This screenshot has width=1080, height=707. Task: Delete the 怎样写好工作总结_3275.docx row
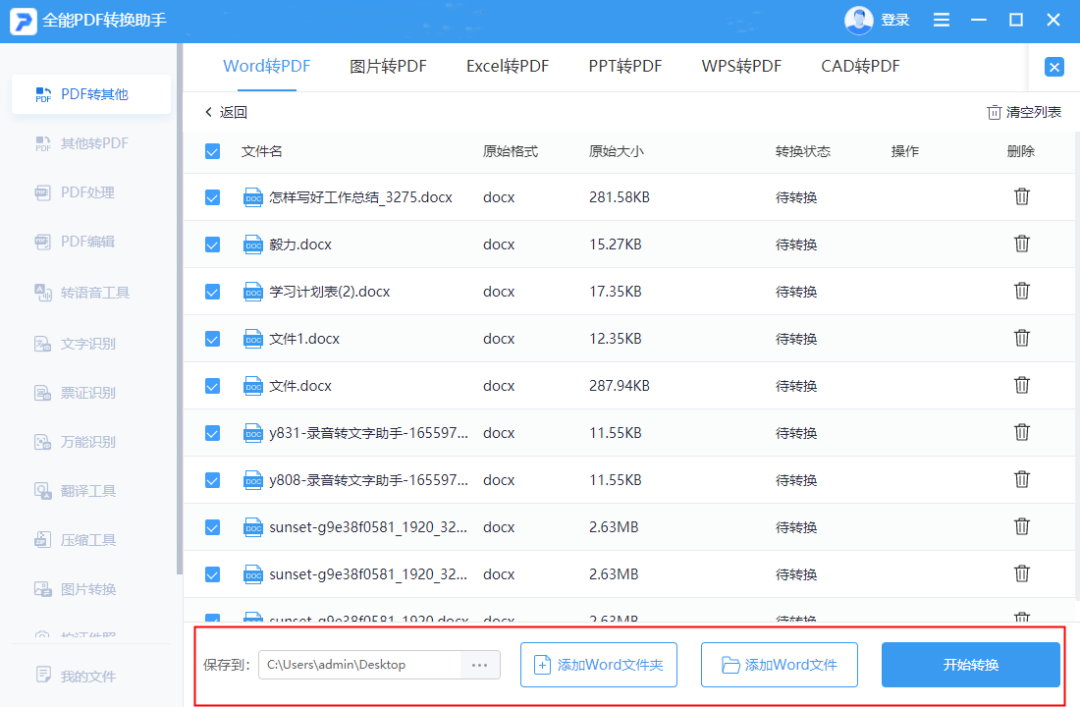pyautogui.click(x=1021, y=196)
